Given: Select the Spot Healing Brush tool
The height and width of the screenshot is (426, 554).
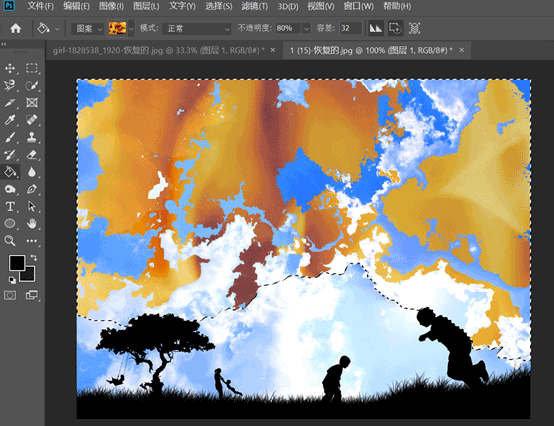Looking at the screenshot, I should 32,120.
